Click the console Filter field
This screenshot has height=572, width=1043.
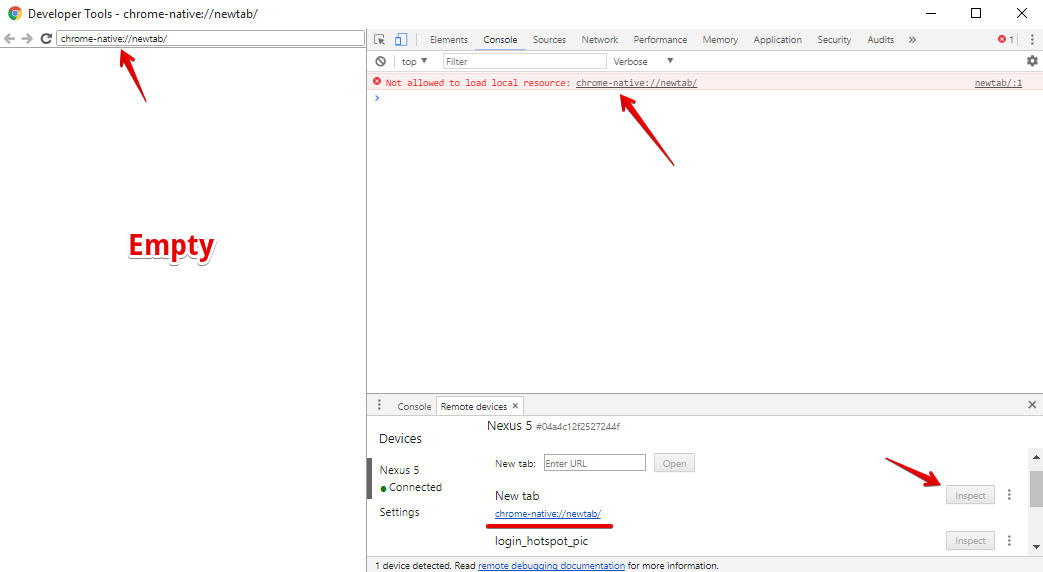click(x=525, y=61)
